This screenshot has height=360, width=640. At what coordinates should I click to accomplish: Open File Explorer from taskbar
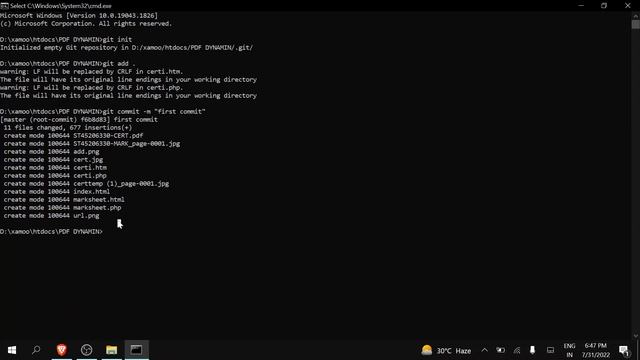(x=111, y=350)
